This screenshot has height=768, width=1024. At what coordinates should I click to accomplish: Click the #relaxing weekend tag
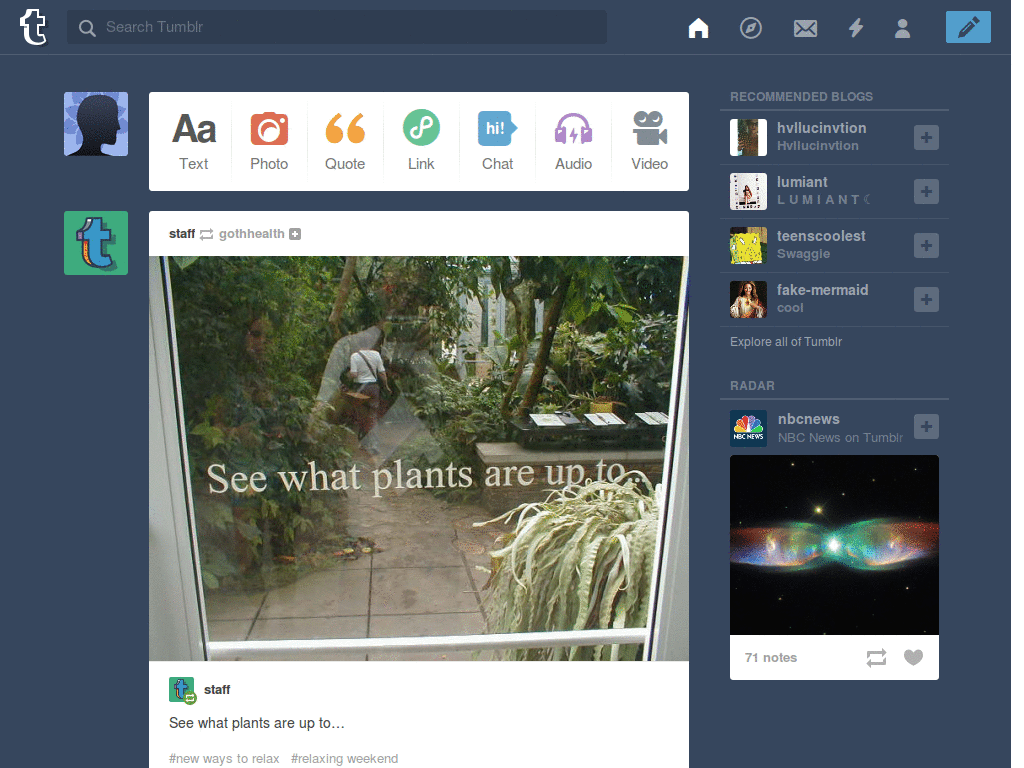click(344, 758)
